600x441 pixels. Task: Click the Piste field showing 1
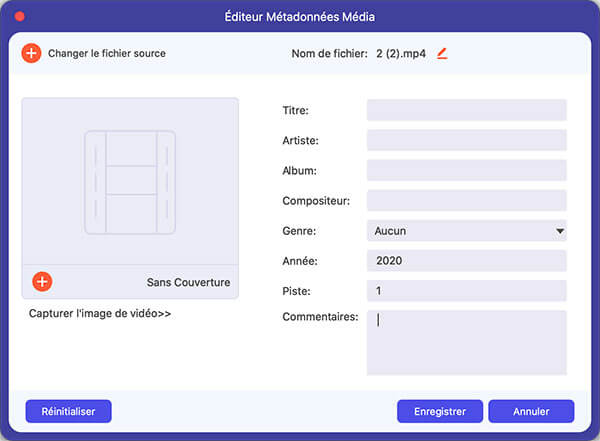(466, 291)
